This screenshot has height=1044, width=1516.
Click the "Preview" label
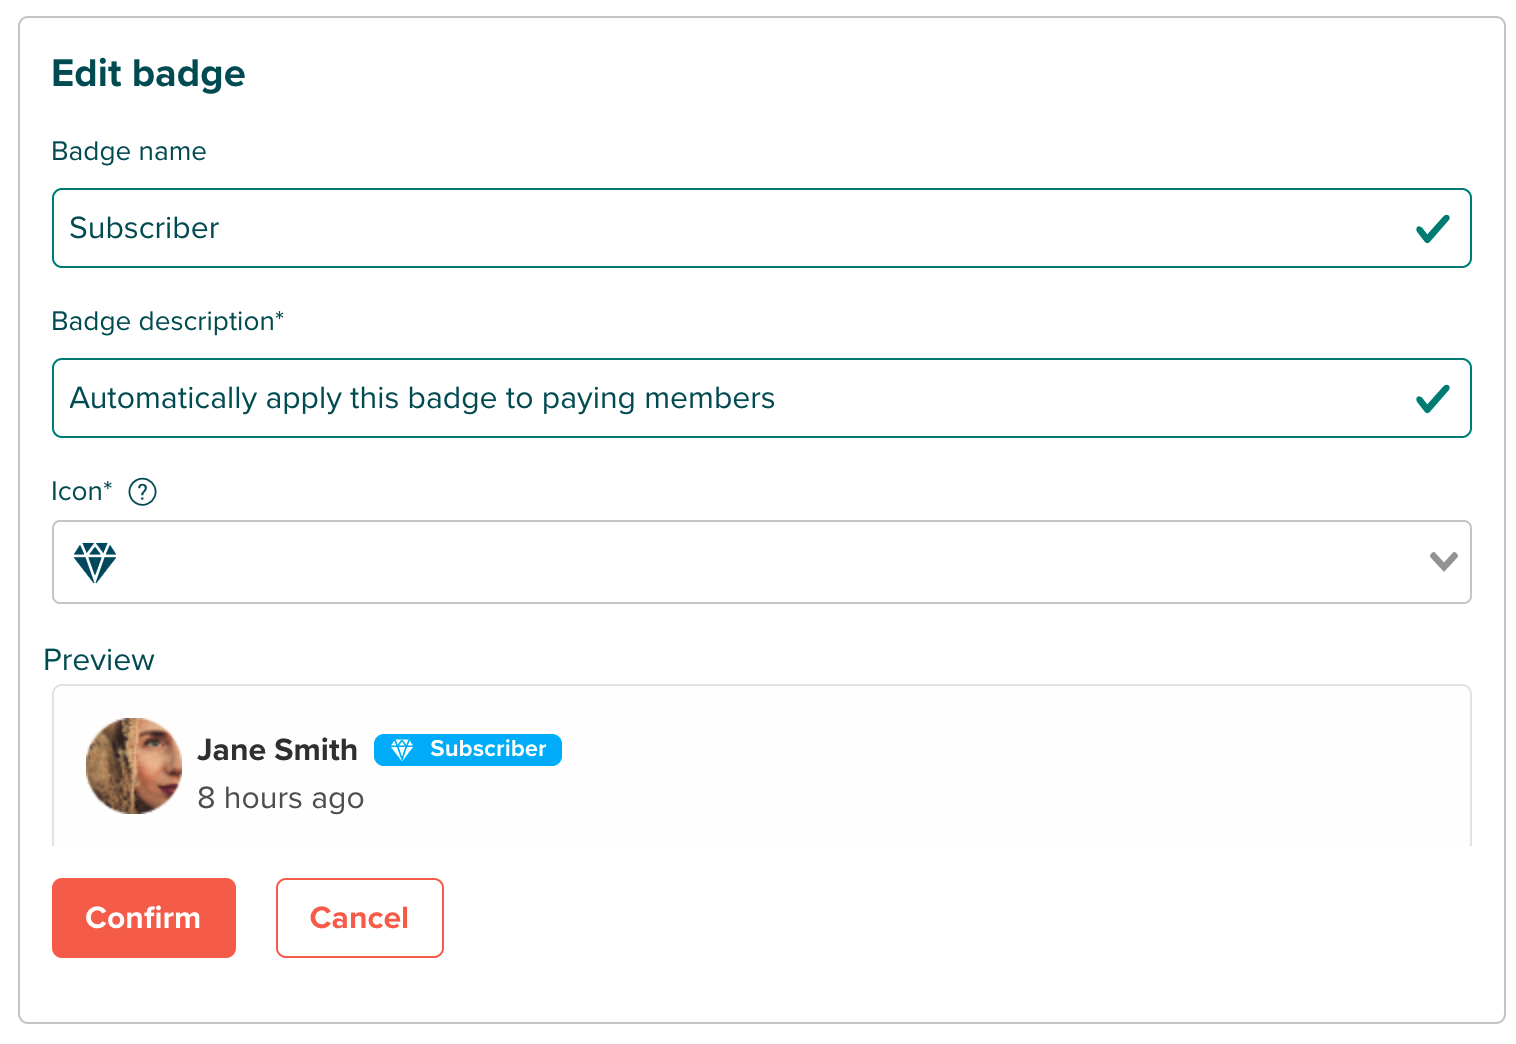(99, 660)
